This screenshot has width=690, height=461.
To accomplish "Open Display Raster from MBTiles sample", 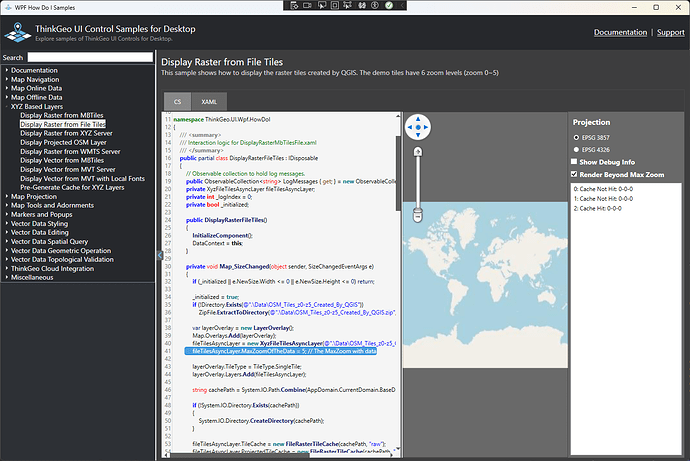I will point(62,115).
